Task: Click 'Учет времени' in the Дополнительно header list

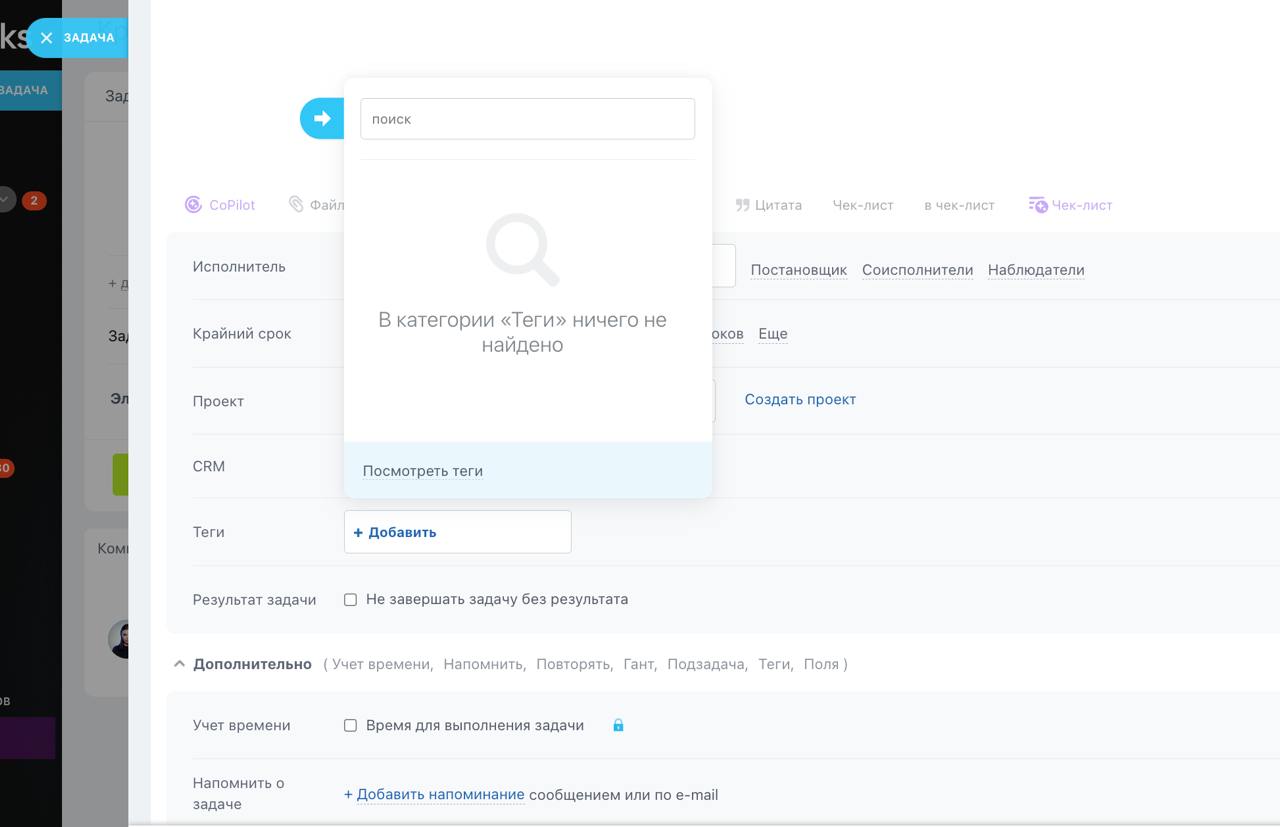Action: point(382,664)
